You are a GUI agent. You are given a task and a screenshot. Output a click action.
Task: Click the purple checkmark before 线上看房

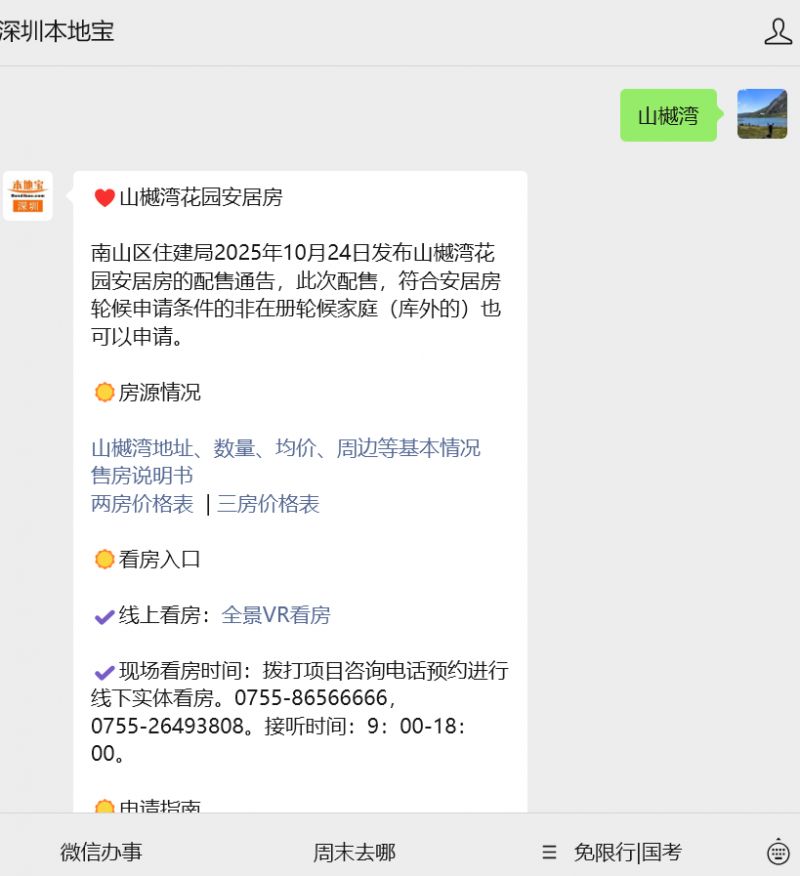point(104,616)
